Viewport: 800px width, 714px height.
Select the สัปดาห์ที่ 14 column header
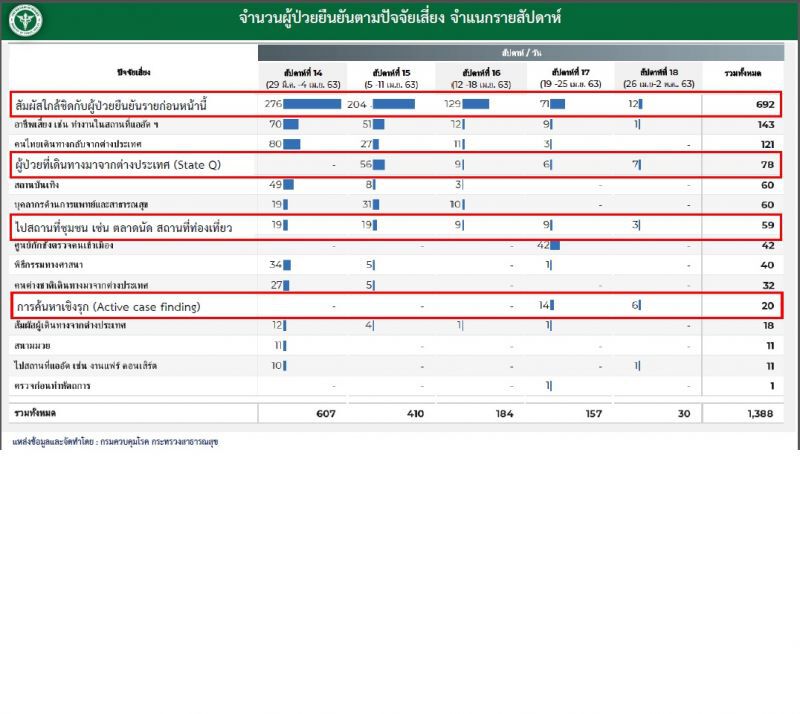click(303, 78)
